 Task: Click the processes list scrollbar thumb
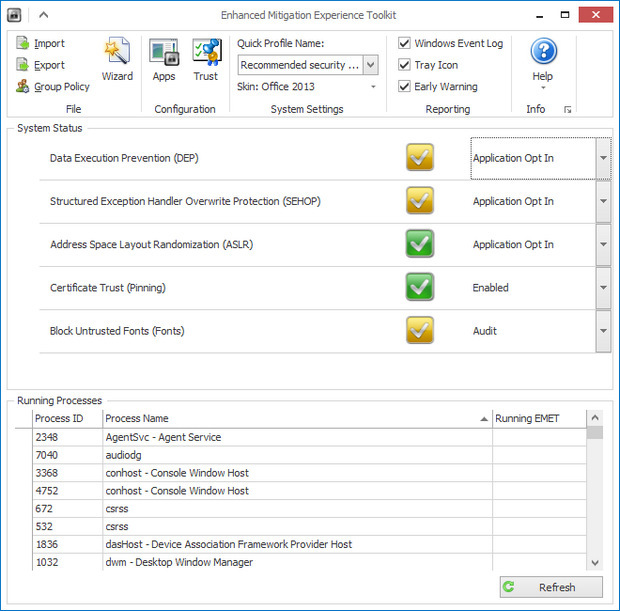[595, 432]
